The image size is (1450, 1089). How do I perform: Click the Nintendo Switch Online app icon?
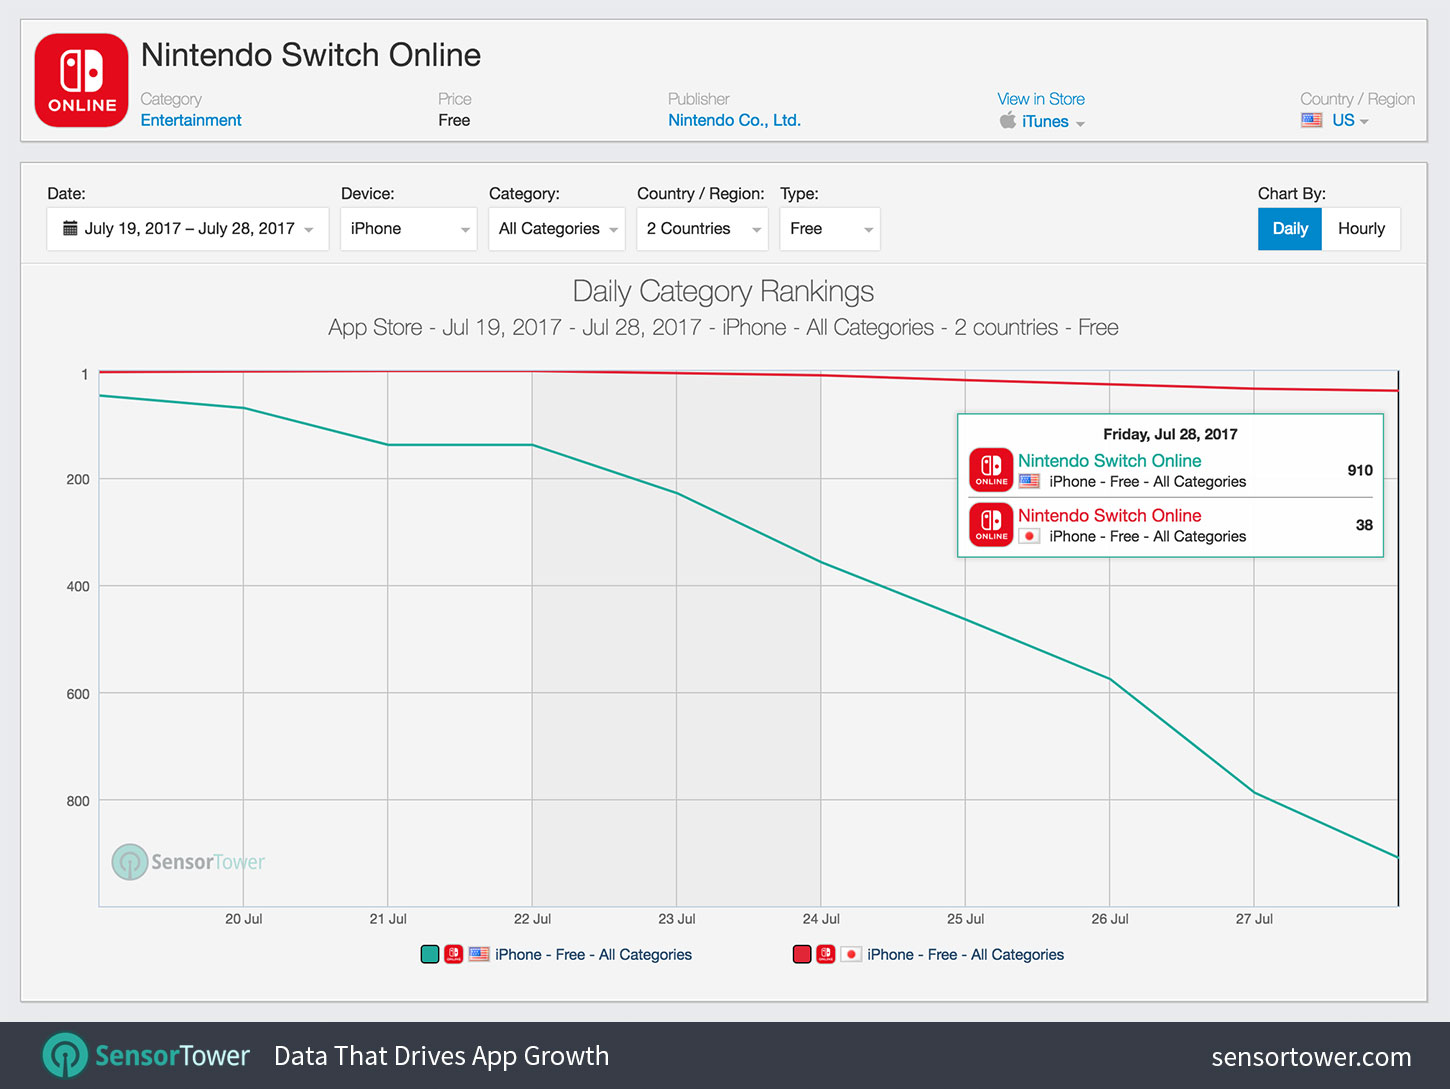click(82, 81)
